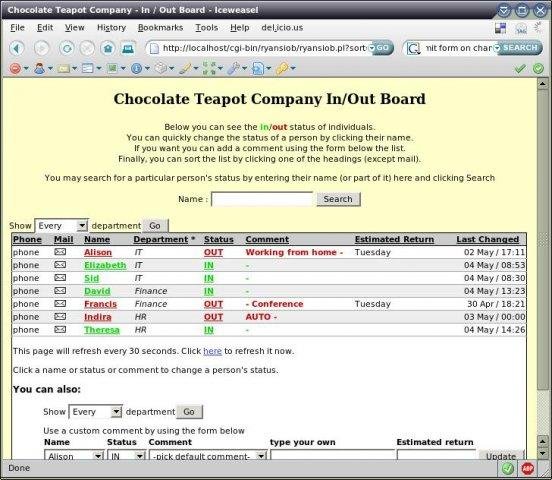This screenshot has width=552, height=480.
Task: Click the Update button in custom comment form
Action: tap(501, 456)
